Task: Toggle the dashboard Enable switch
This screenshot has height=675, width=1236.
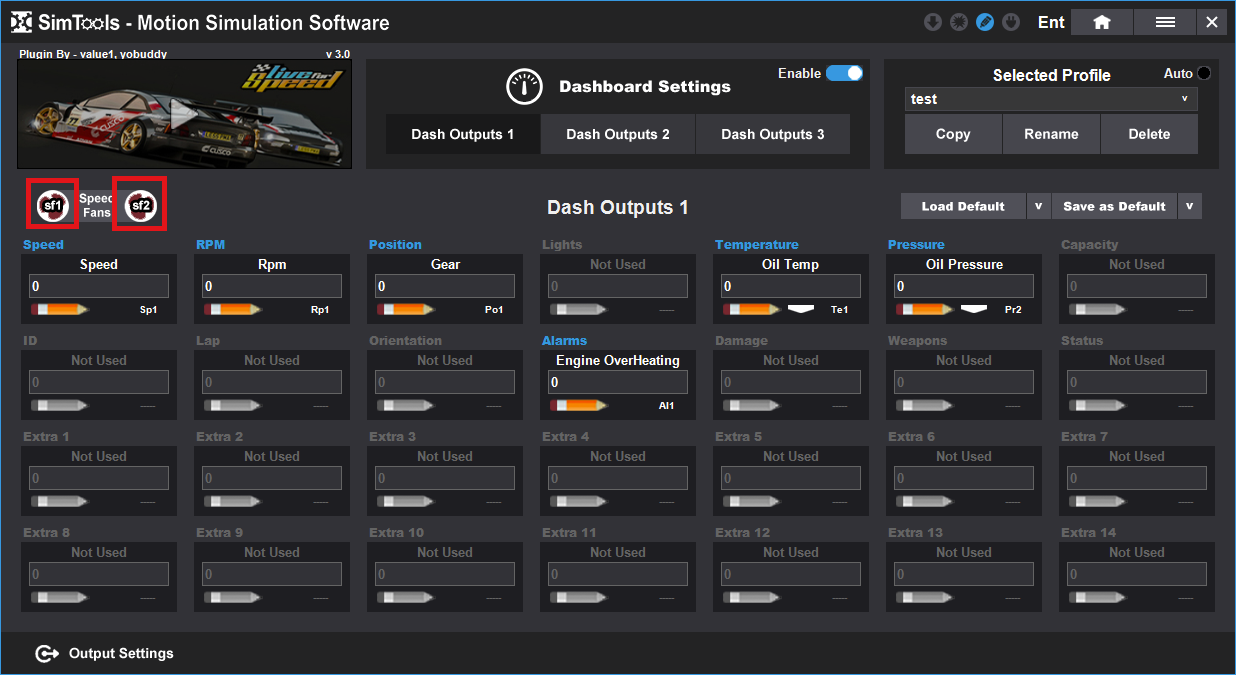Action: click(x=844, y=73)
